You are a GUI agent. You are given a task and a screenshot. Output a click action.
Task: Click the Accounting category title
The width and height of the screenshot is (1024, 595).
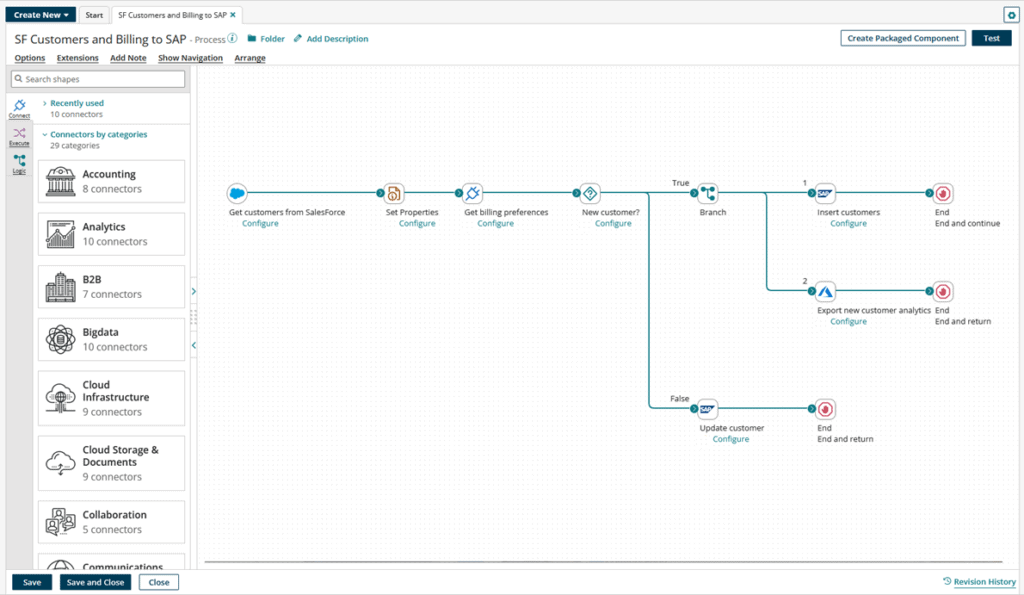(x=109, y=174)
